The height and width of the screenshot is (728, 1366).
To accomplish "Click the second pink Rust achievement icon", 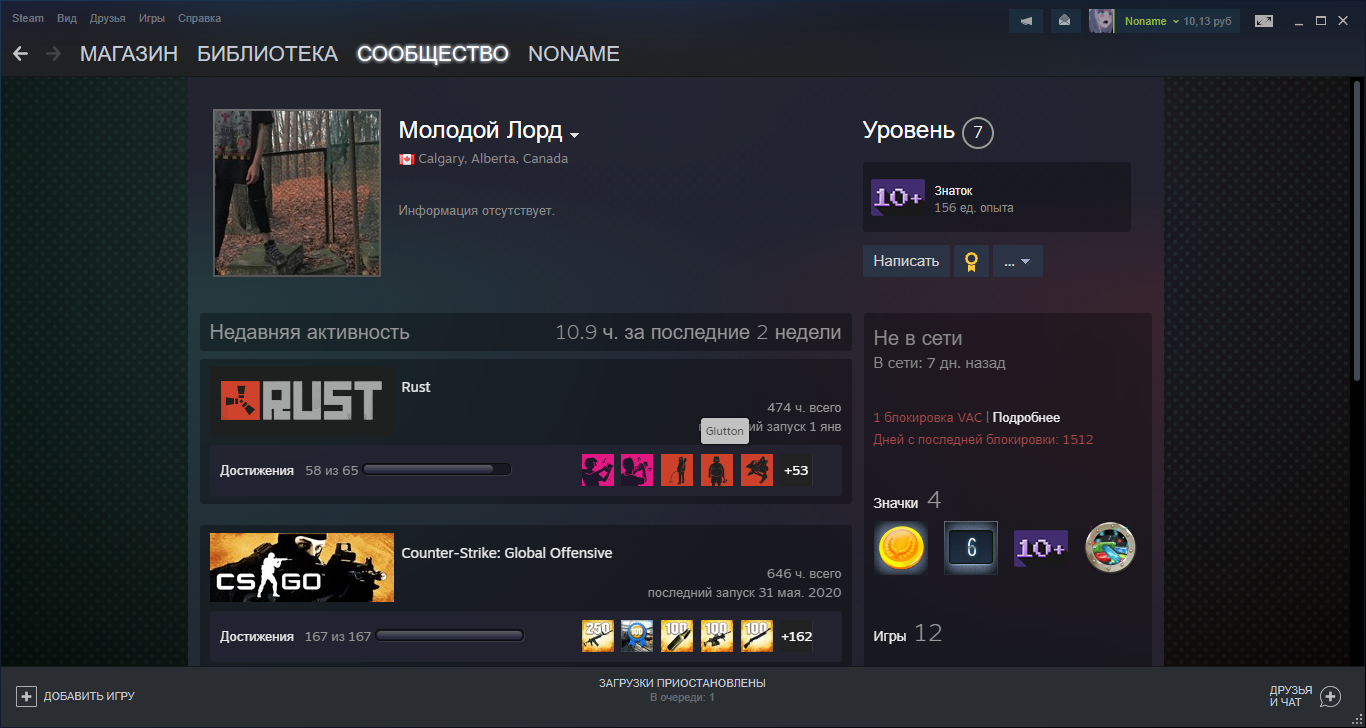I will 637,470.
